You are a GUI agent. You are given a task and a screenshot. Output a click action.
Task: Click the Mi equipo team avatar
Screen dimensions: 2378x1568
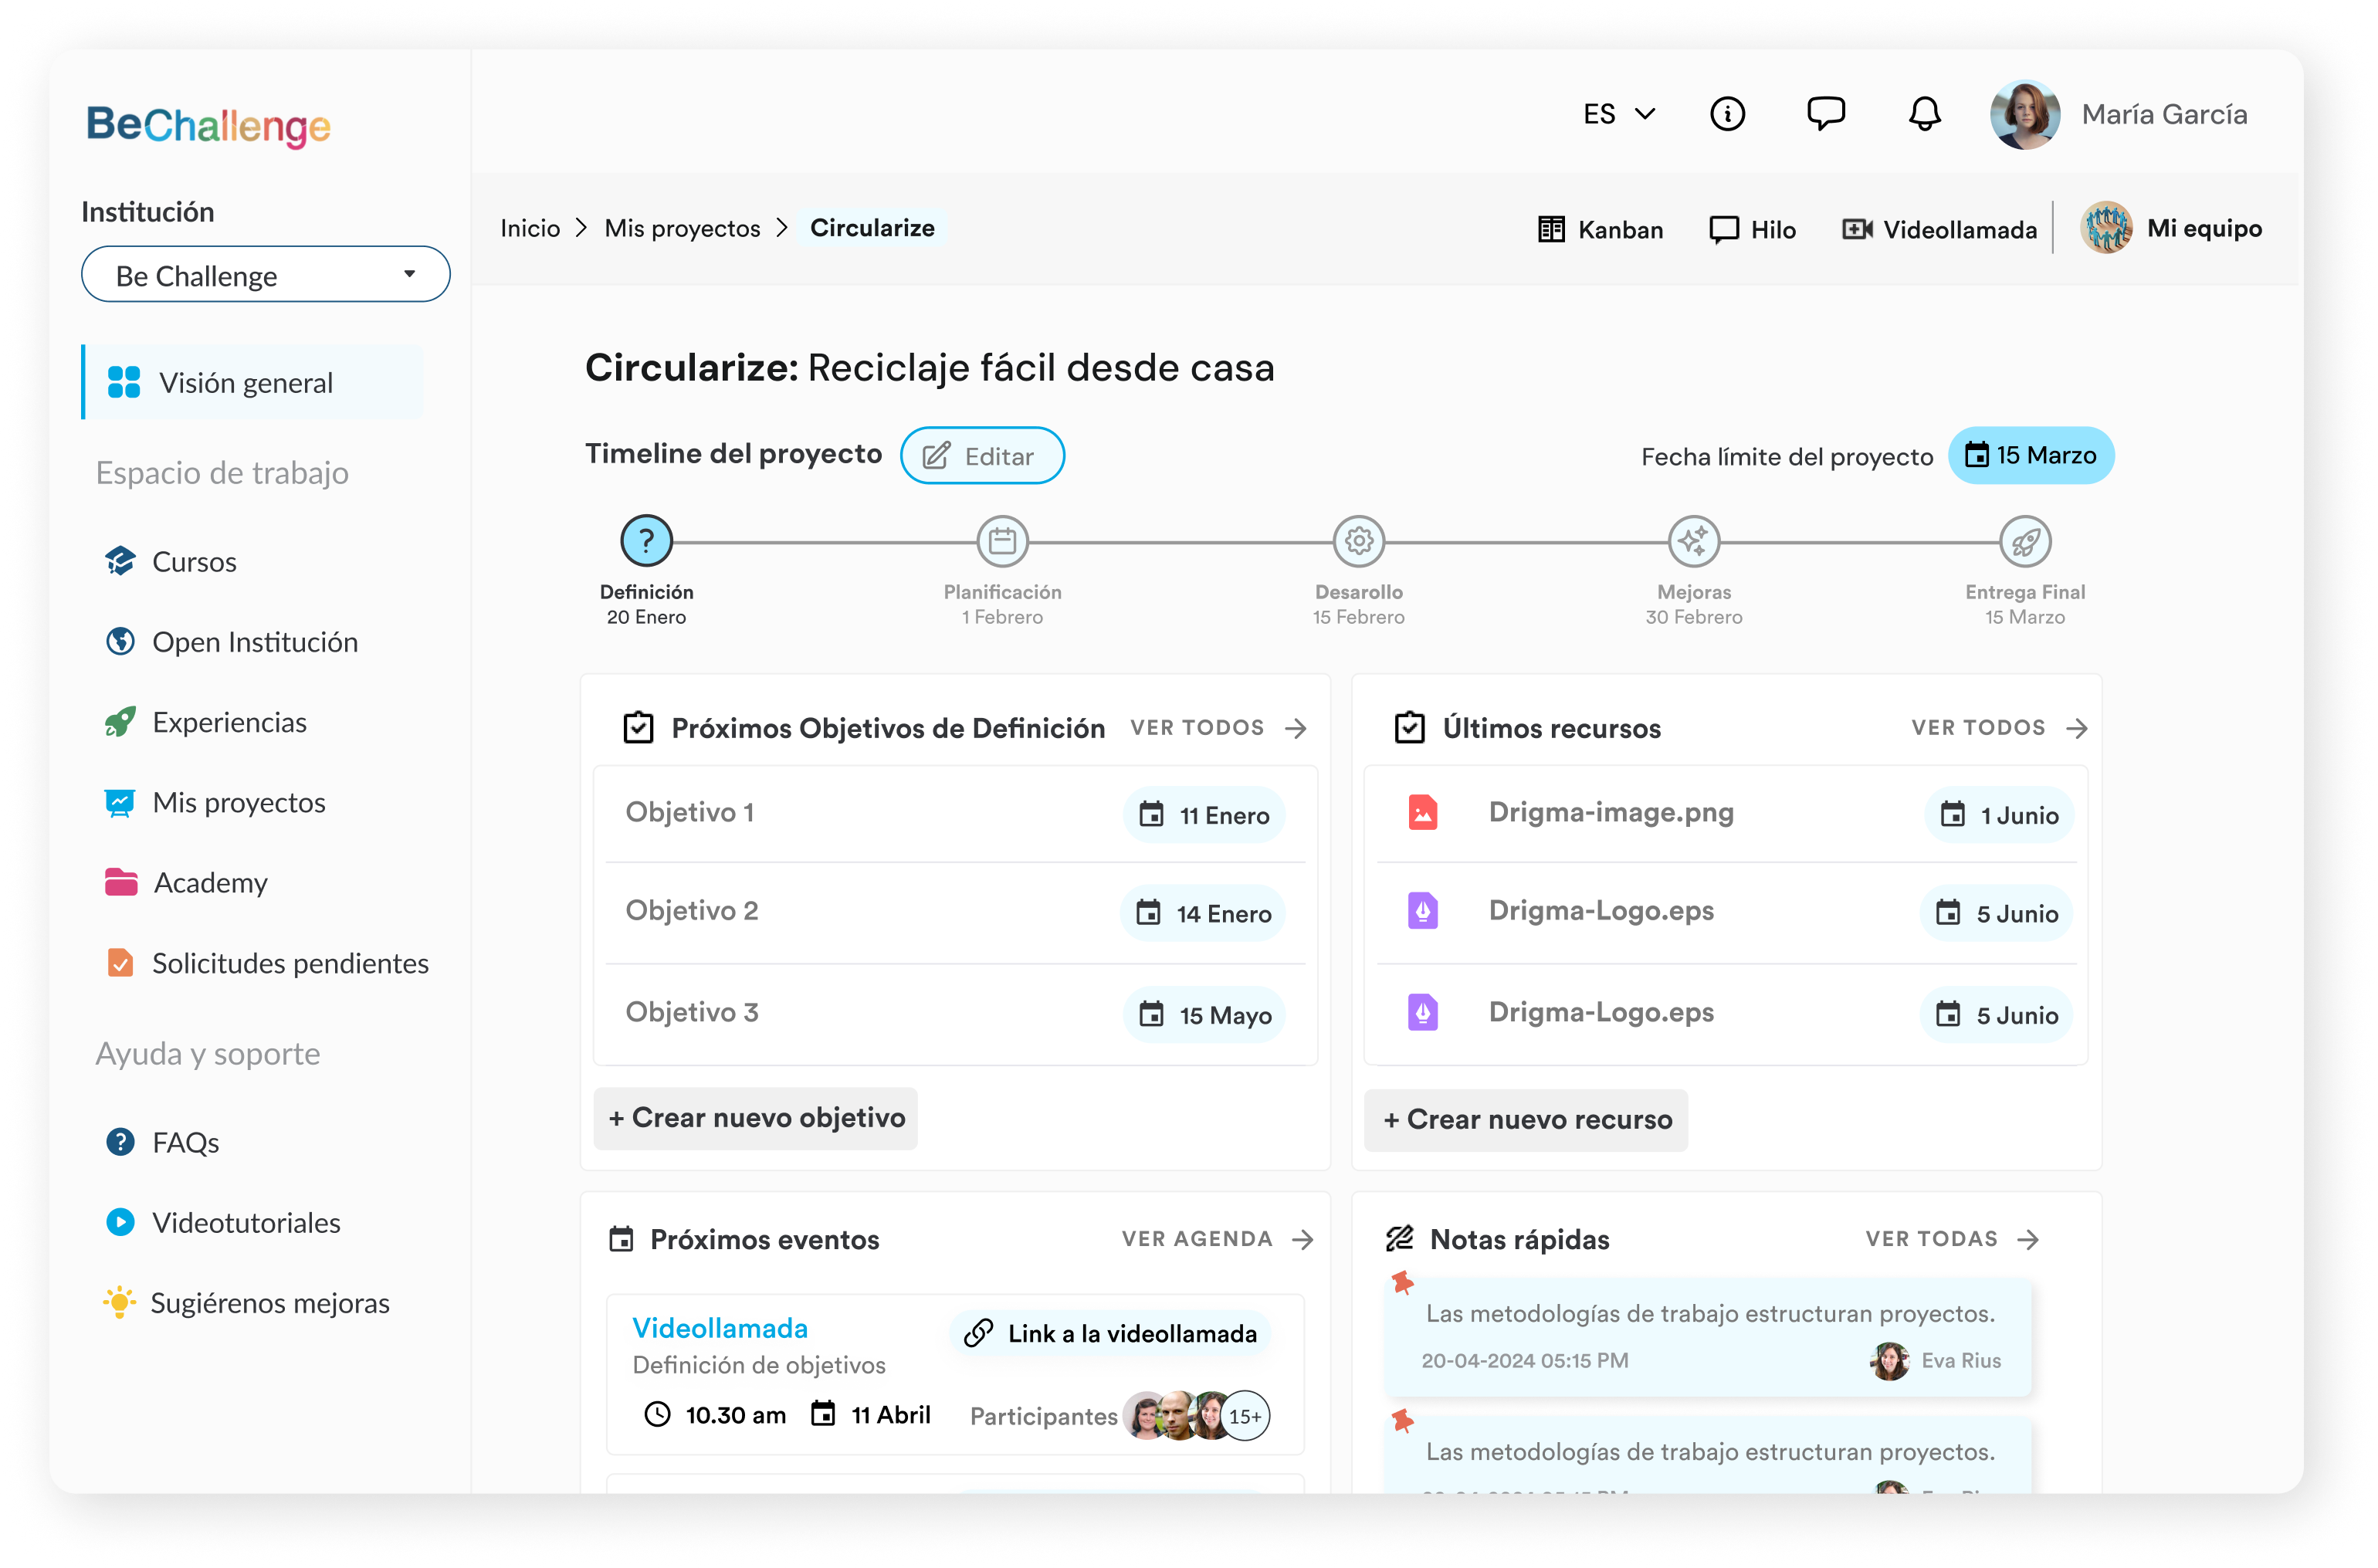tap(2106, 229)
